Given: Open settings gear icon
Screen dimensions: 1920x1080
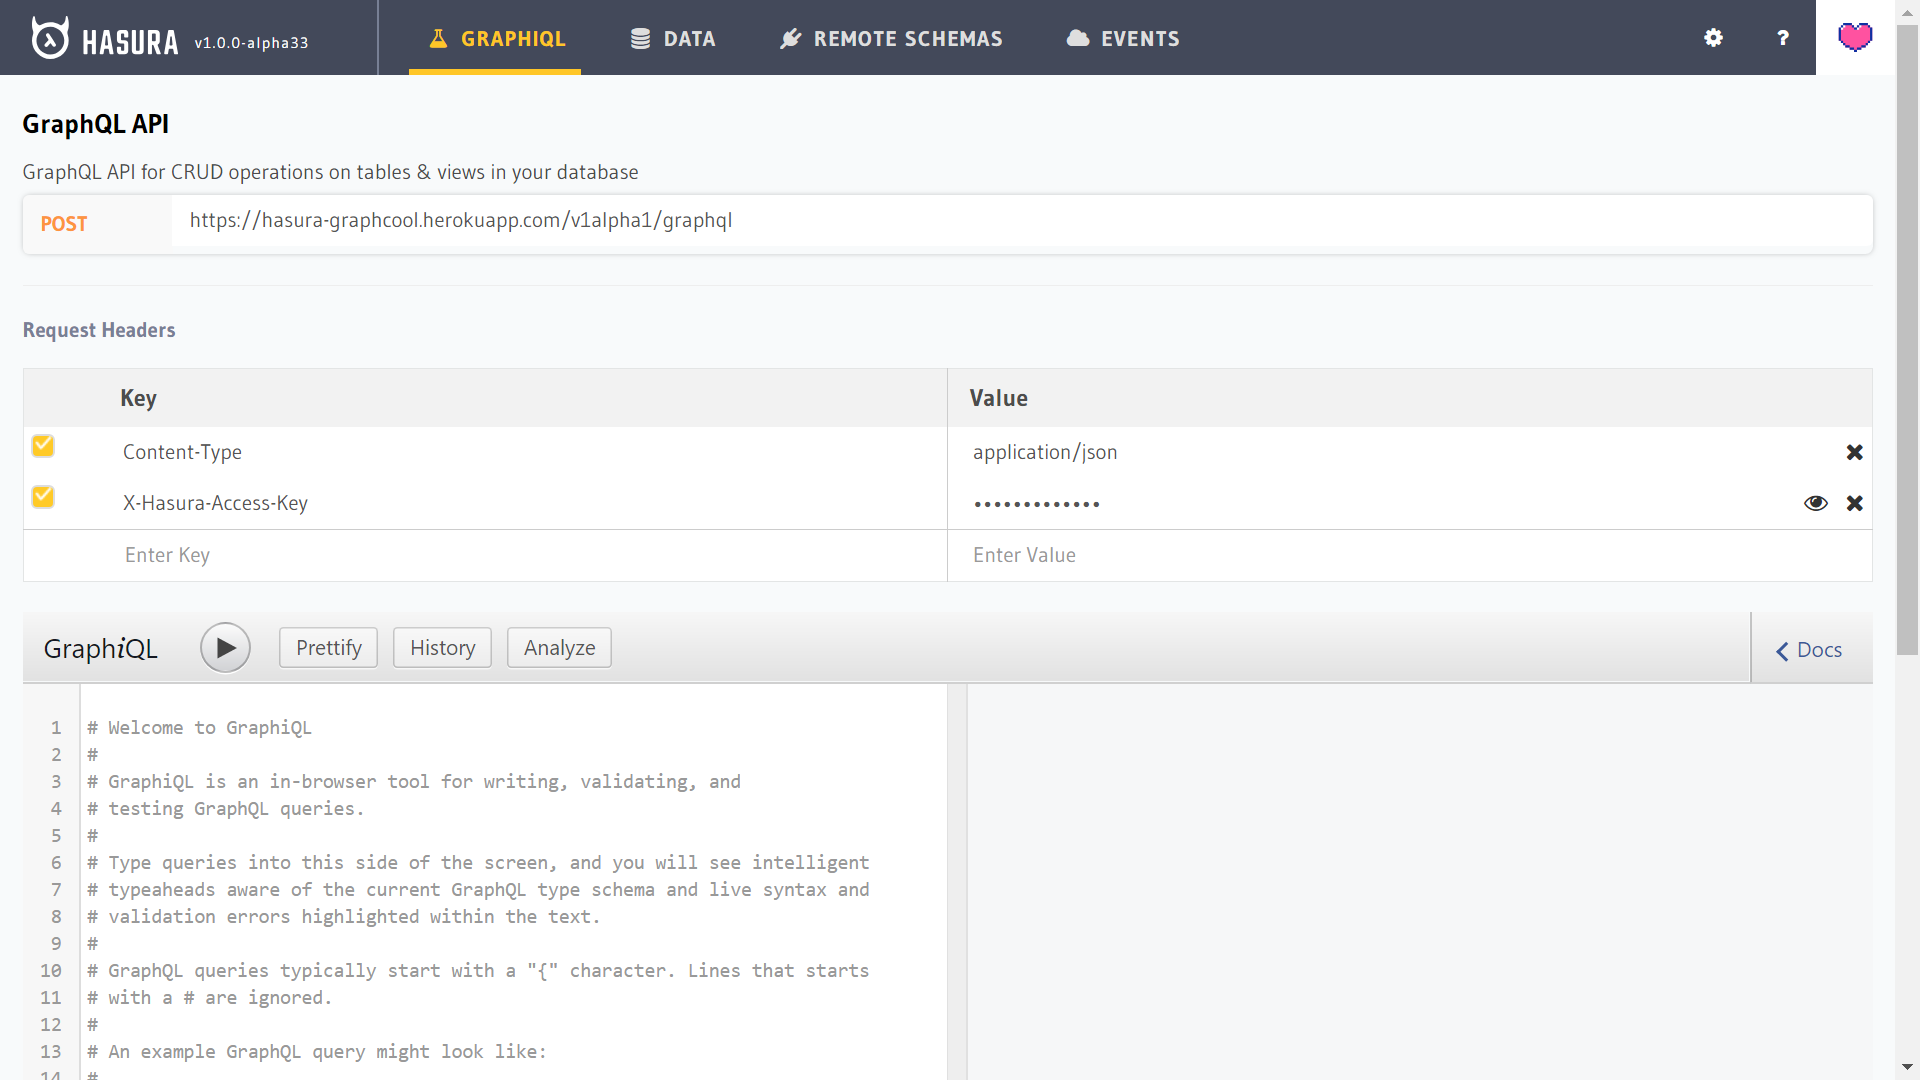Looking at the screenshot, I should coord(1713,38).
